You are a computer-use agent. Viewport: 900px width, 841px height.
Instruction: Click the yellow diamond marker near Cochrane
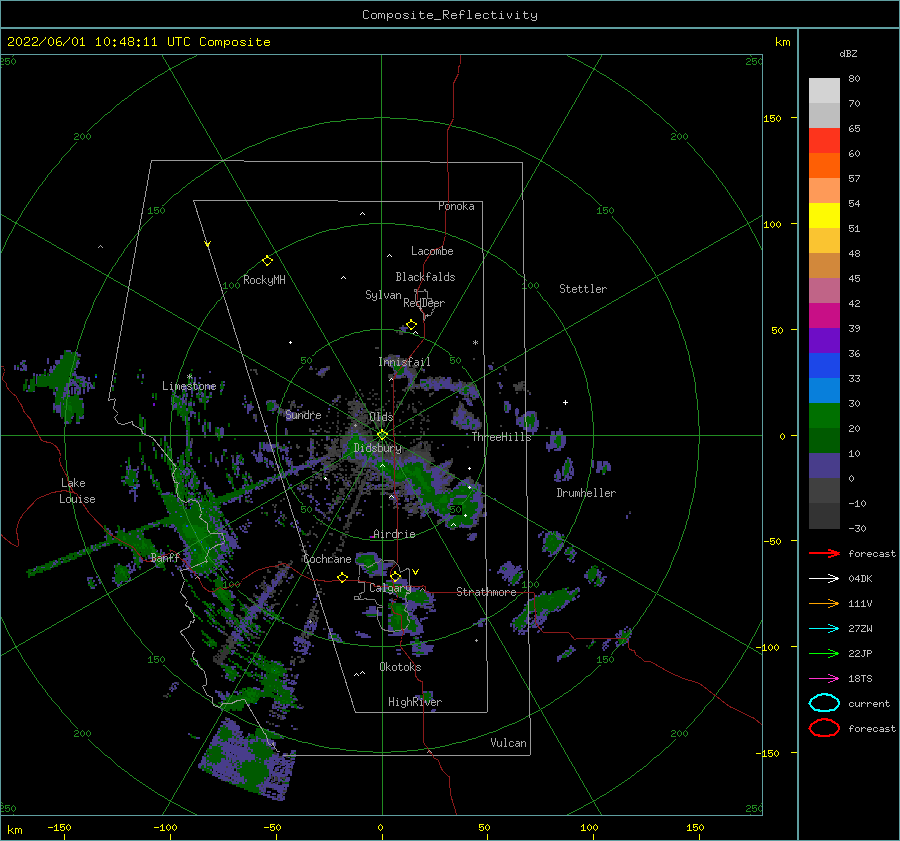coord(342,578)
